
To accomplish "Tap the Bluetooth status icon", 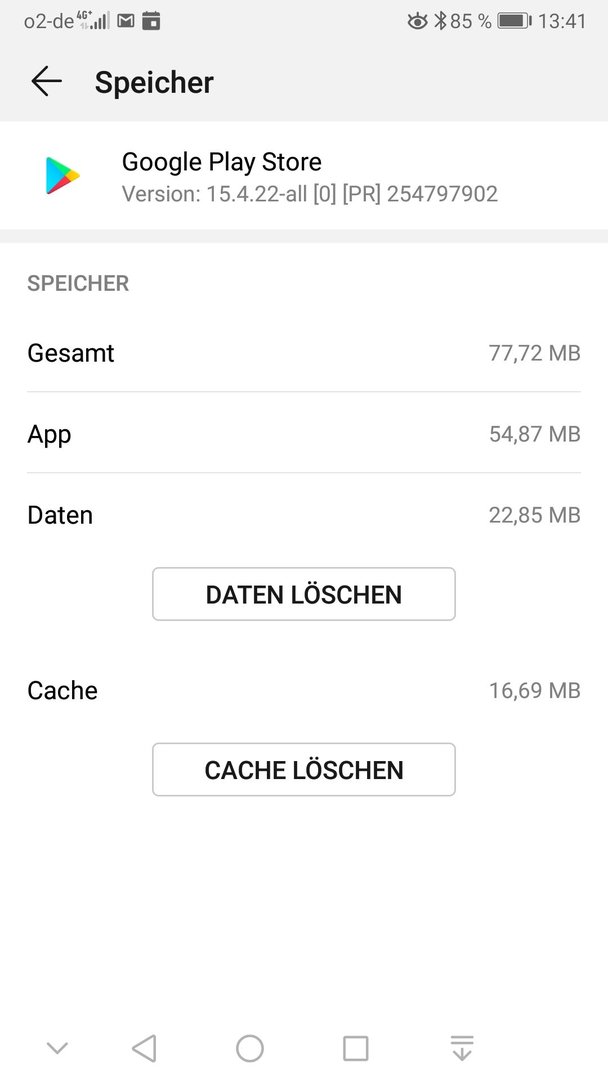I will click(439, 21).
